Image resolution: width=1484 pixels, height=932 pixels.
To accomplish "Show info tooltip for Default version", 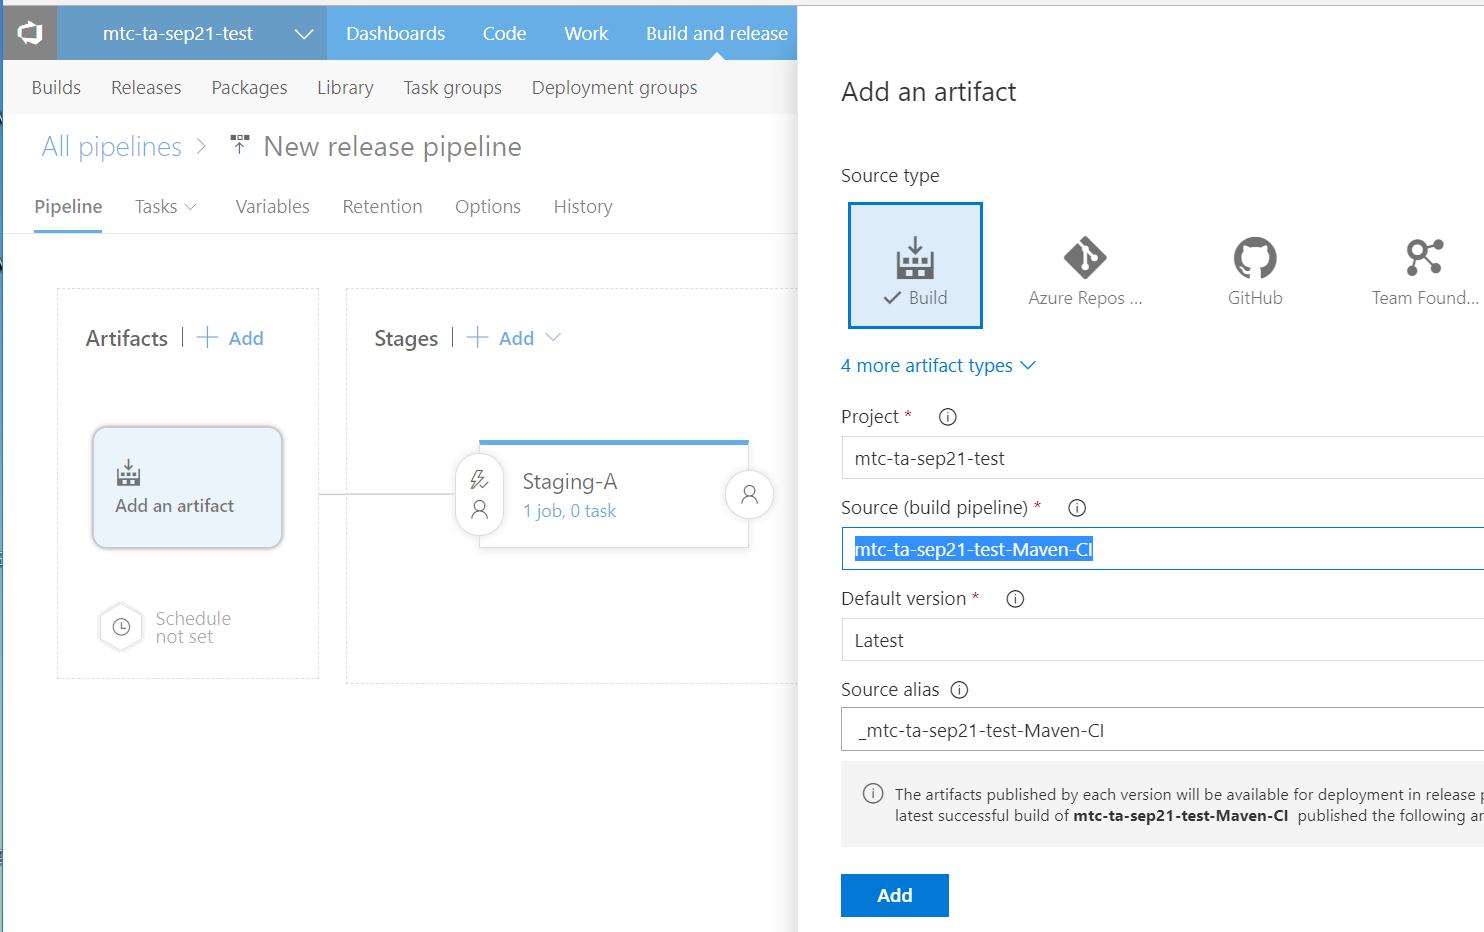I will [x=1015, y=599].
